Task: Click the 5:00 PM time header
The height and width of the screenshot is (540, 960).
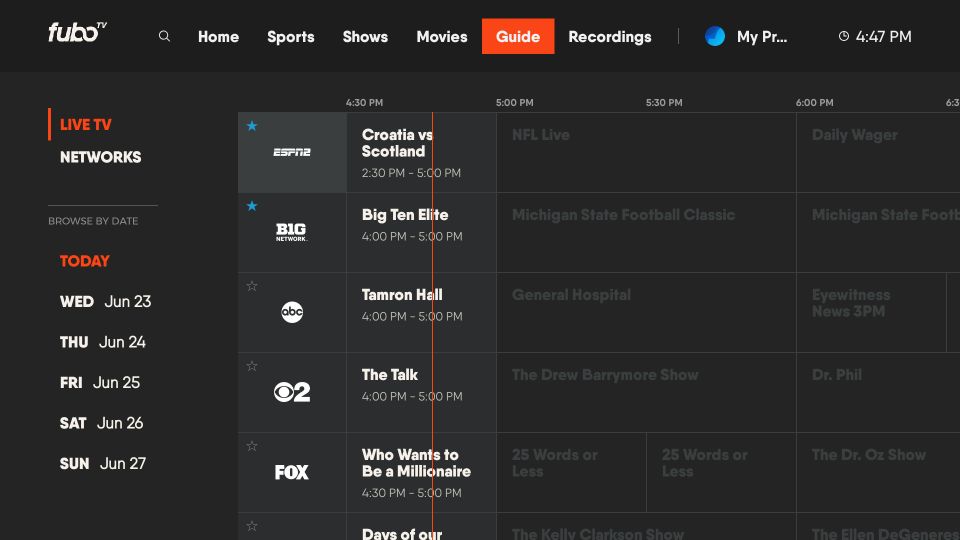Action: [514, 102]
